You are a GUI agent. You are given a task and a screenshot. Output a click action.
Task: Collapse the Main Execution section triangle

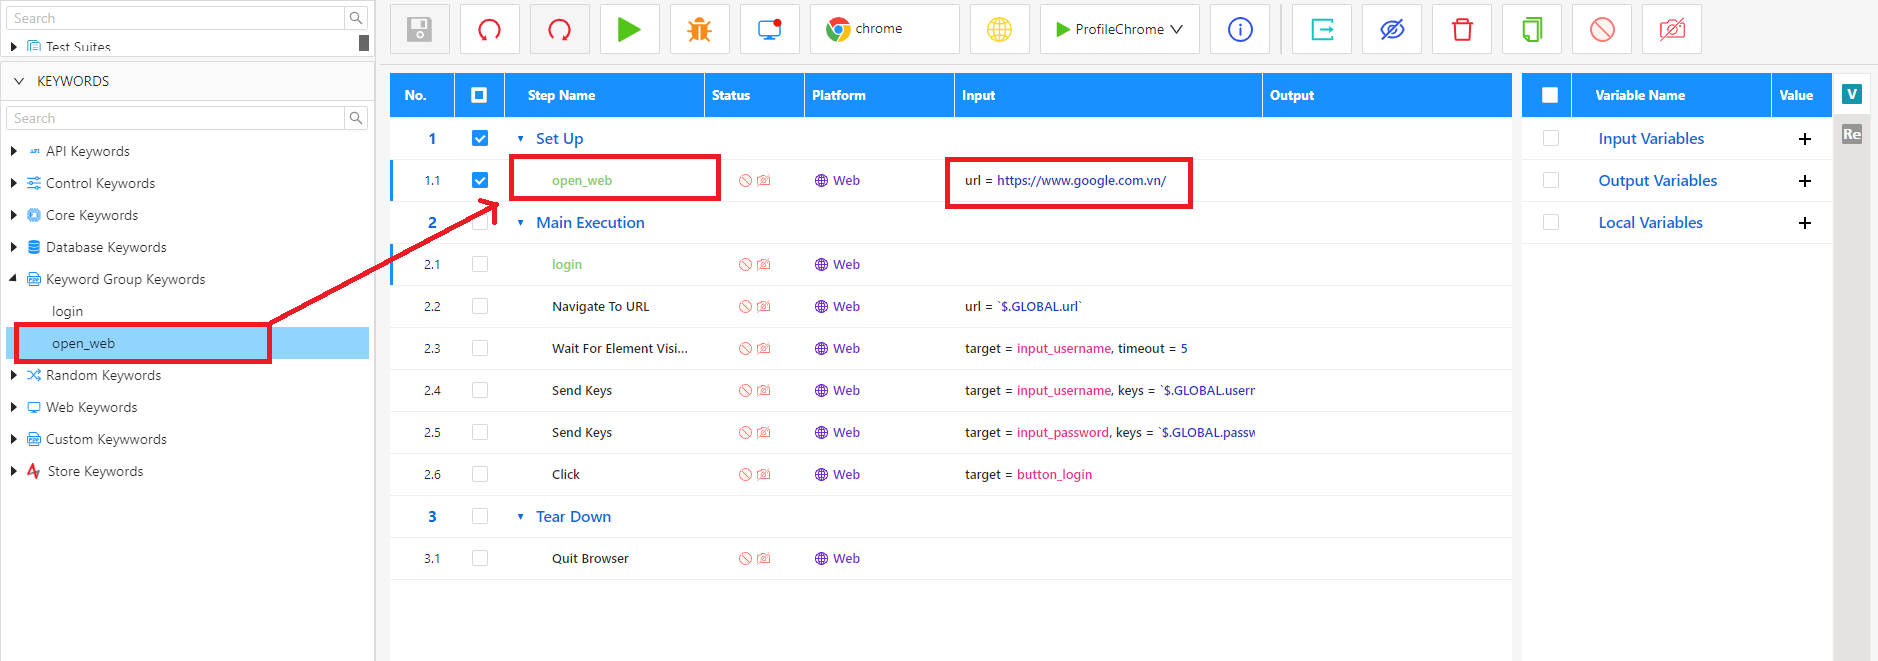click(x=520, y=223)
